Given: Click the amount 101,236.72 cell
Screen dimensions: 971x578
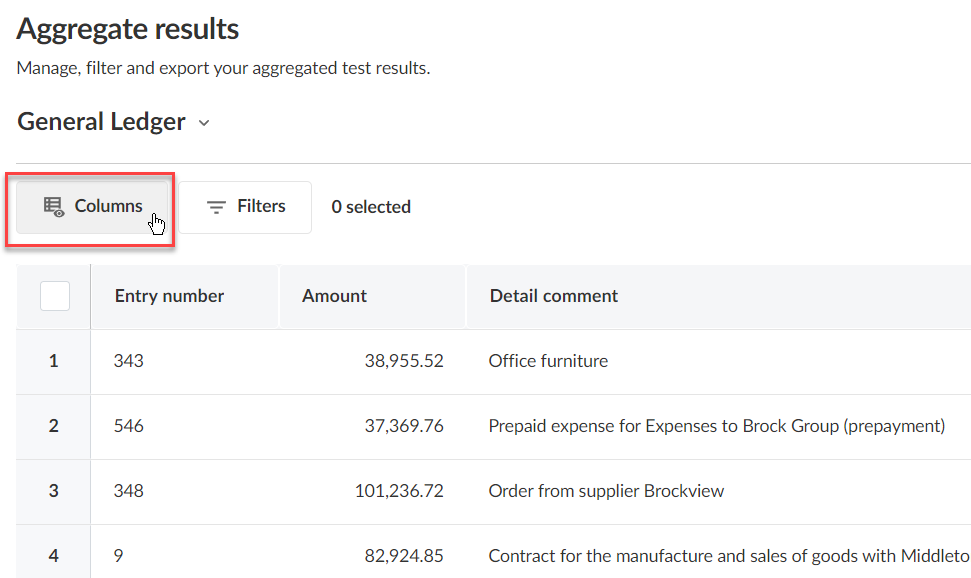Looking at the screenshot, I should 399,491.
